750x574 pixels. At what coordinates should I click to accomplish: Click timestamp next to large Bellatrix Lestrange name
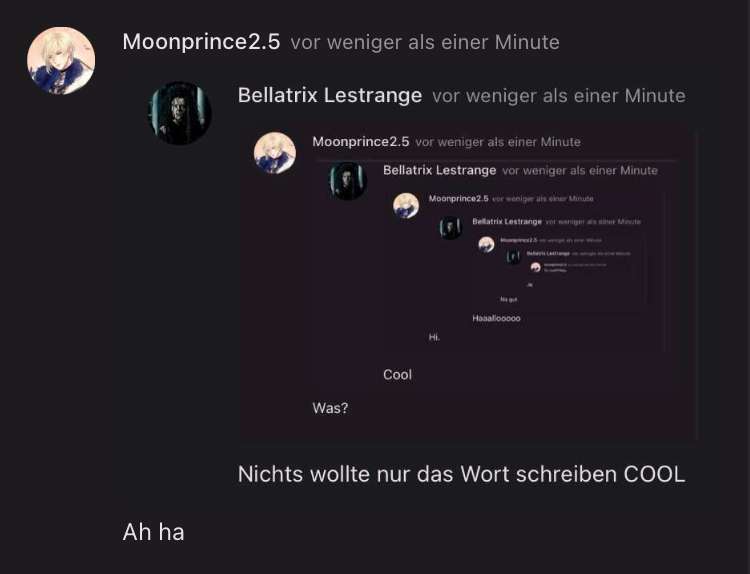(x=559, y=96)
